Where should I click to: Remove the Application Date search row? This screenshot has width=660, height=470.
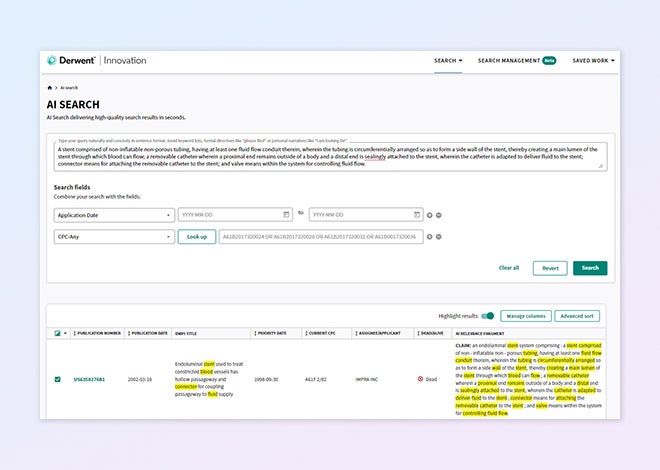pos(439,214)
